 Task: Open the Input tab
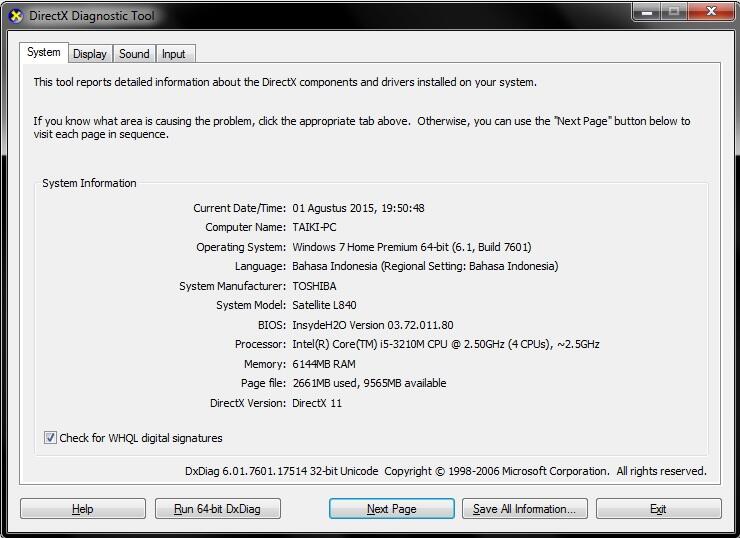coord(174,54)
